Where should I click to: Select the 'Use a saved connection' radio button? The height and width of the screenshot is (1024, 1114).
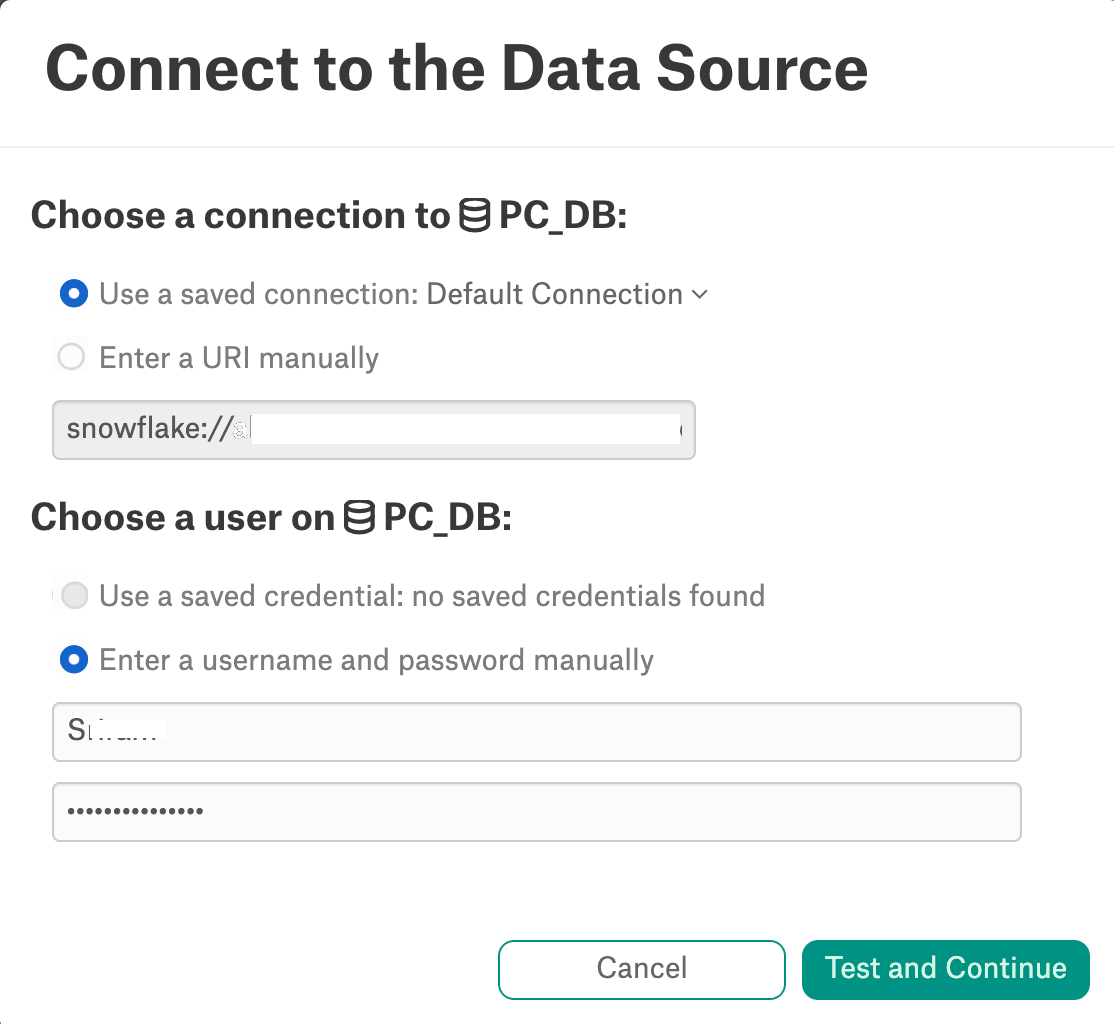coord(74,293)
